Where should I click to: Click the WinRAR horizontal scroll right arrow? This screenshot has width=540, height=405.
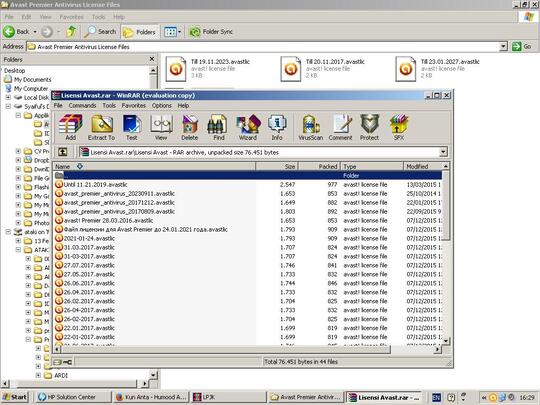(437, 349)
